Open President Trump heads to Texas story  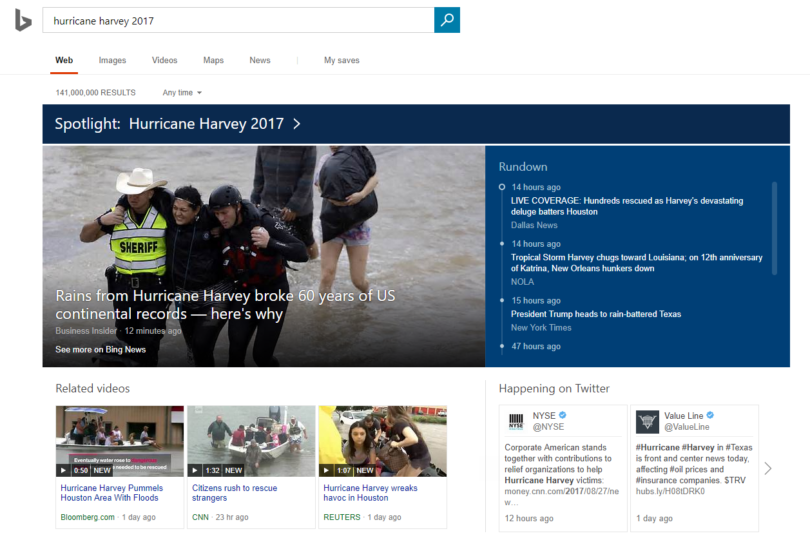(596, 314)
